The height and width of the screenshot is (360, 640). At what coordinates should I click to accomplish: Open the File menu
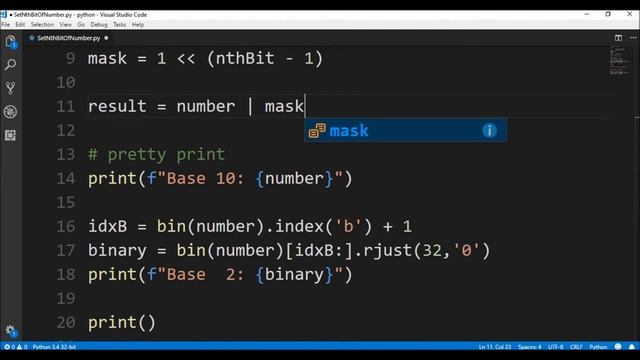click(x=6, y=24)
